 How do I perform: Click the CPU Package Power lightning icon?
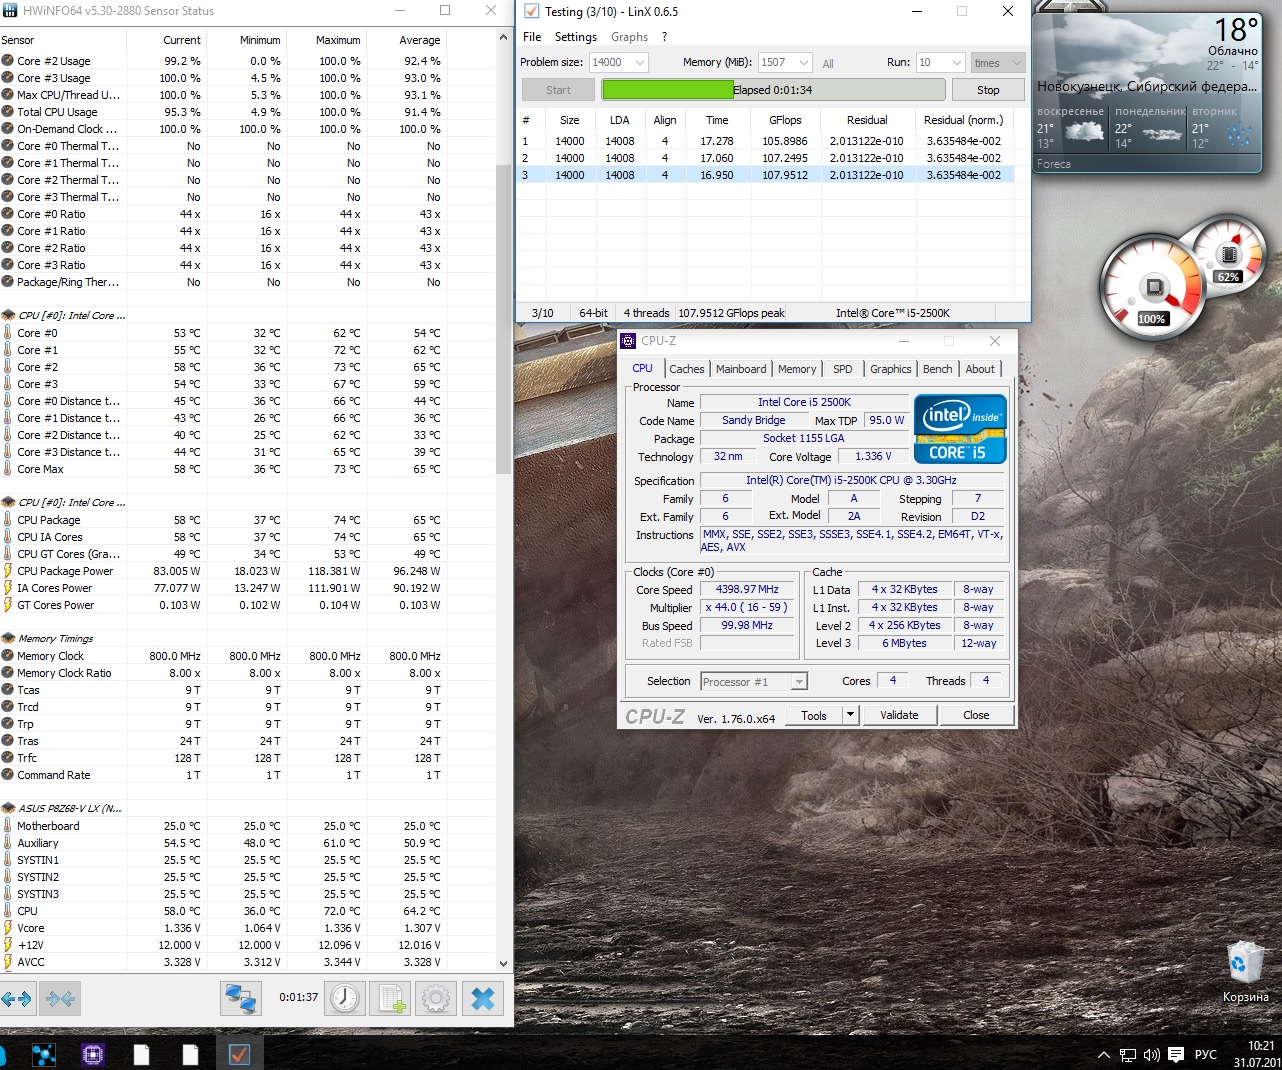(8, 571)
